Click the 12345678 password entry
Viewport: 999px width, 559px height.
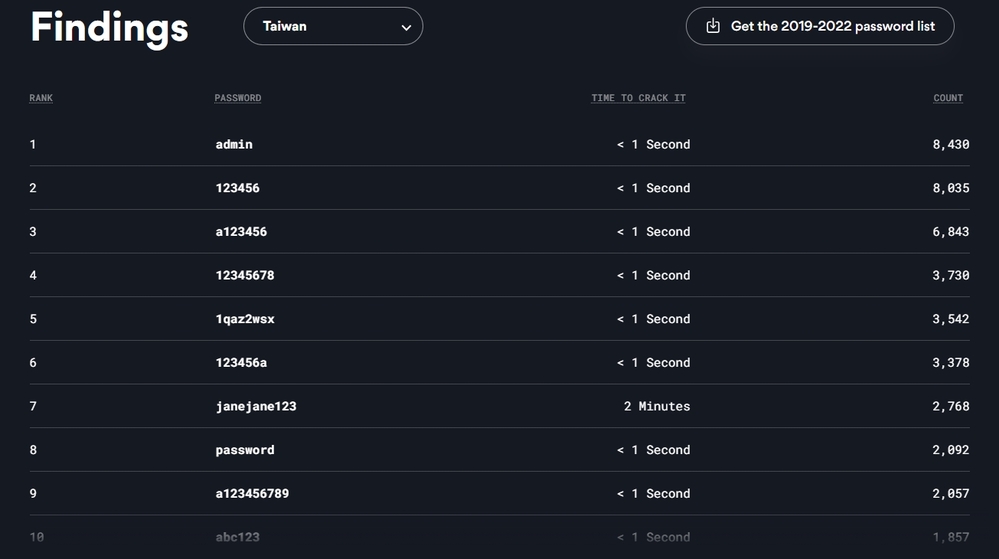[245, 275]
